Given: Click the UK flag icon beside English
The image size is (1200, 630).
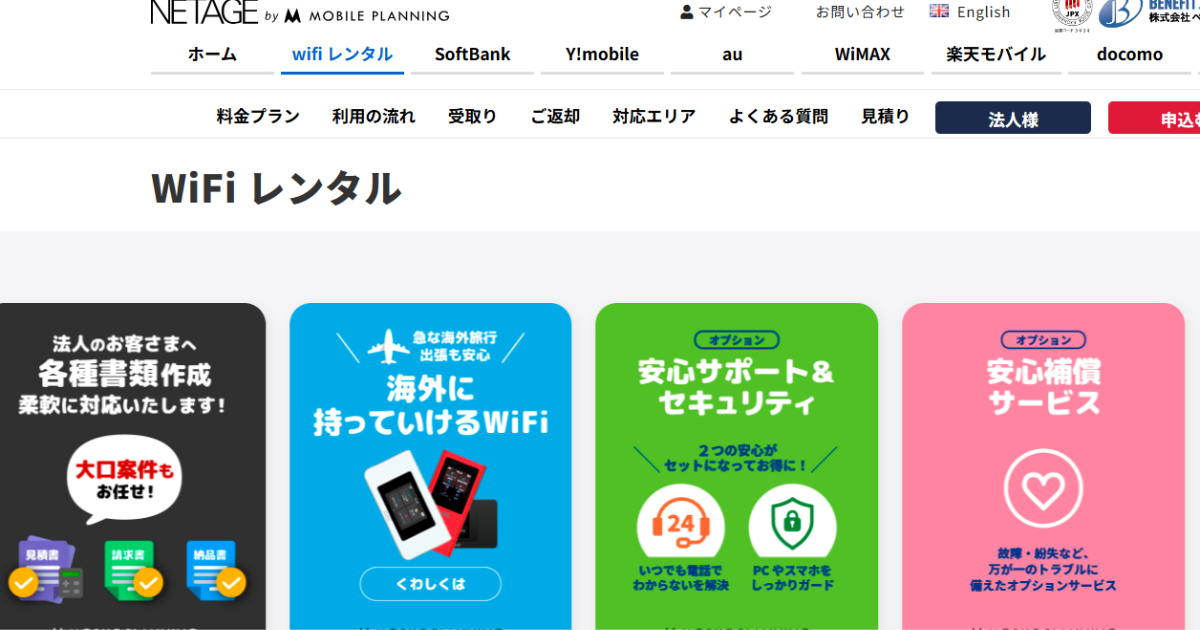Looking at the screenshot, I should (939, 11).
